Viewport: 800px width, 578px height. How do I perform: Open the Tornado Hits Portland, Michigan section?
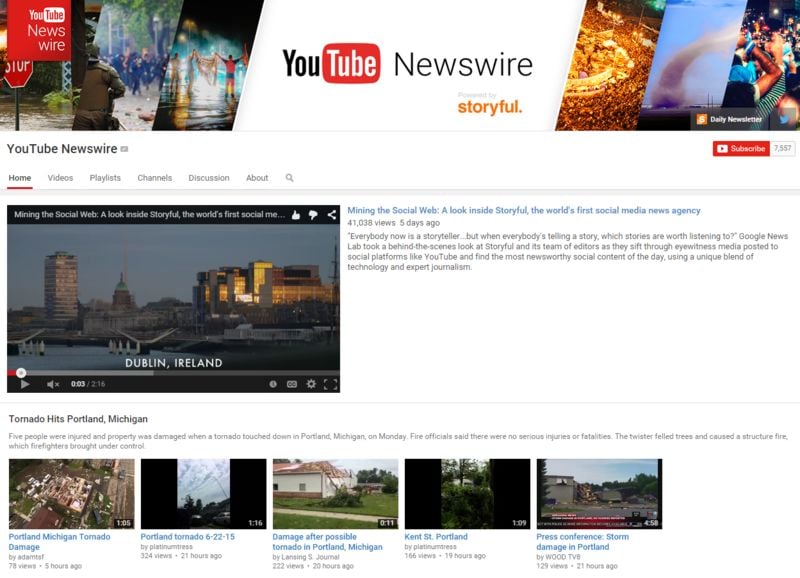[78, 419]
